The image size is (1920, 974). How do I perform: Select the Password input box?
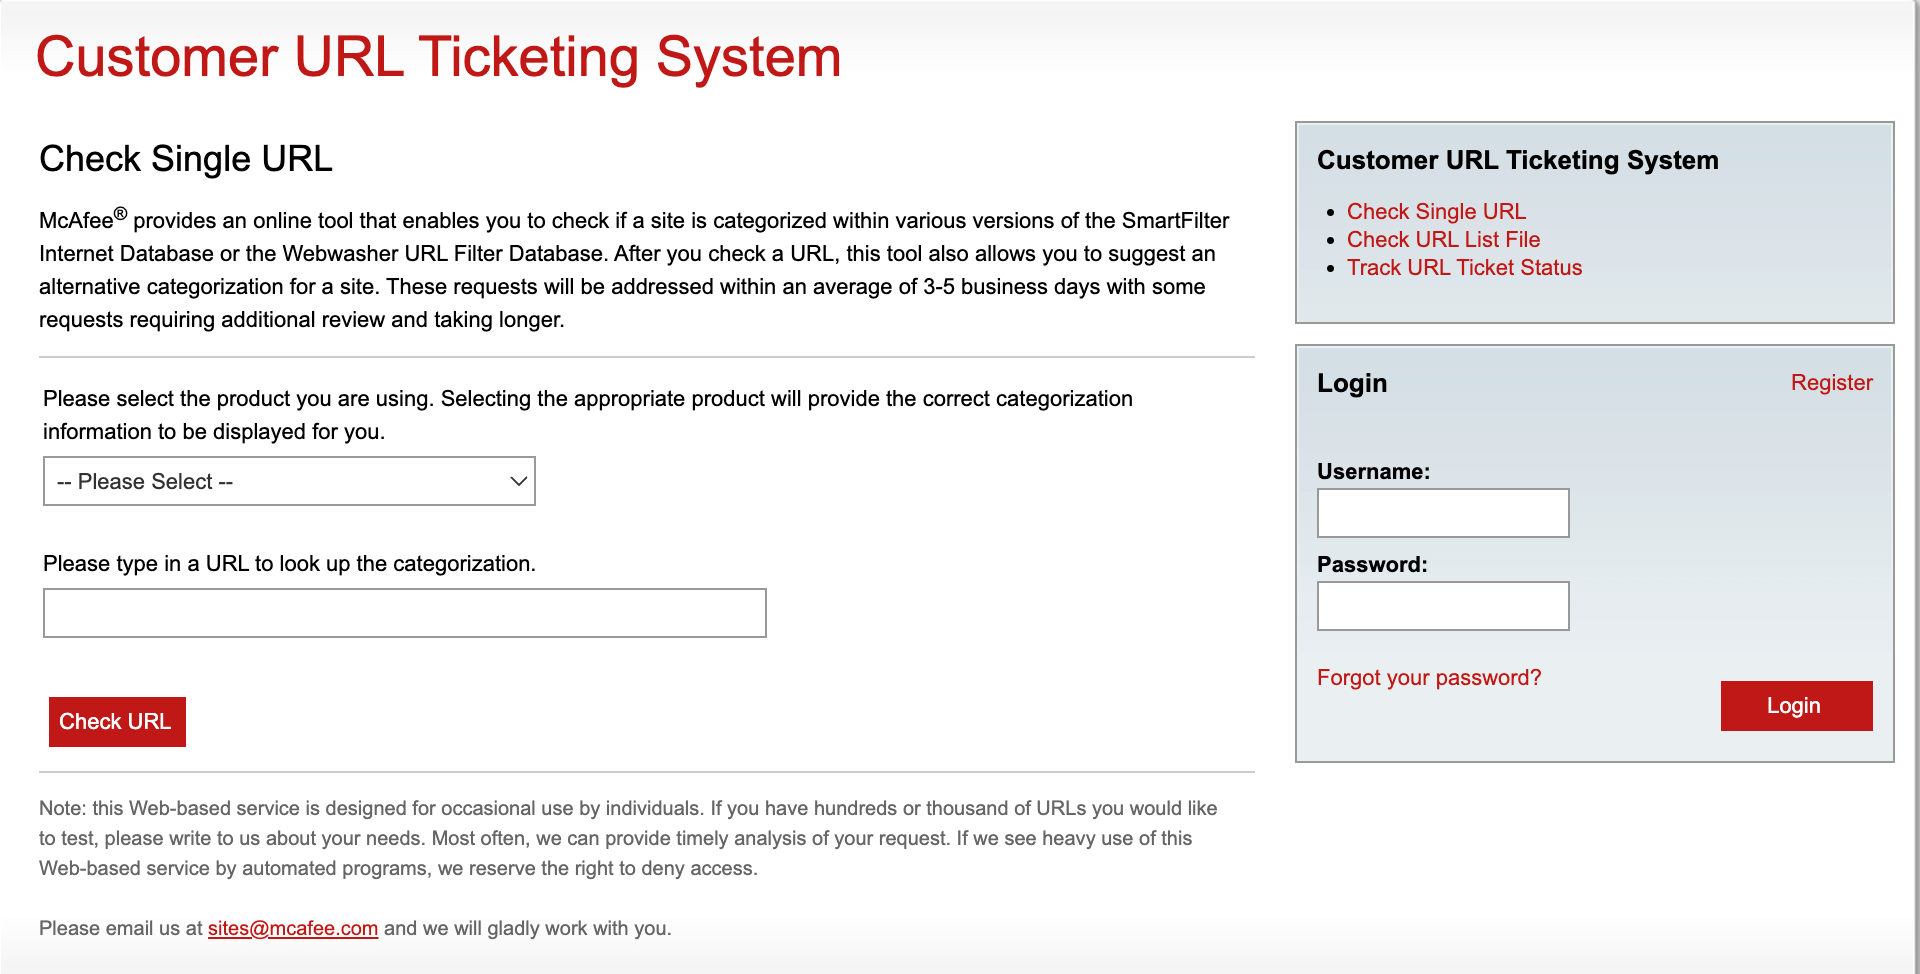point(1442,606)
